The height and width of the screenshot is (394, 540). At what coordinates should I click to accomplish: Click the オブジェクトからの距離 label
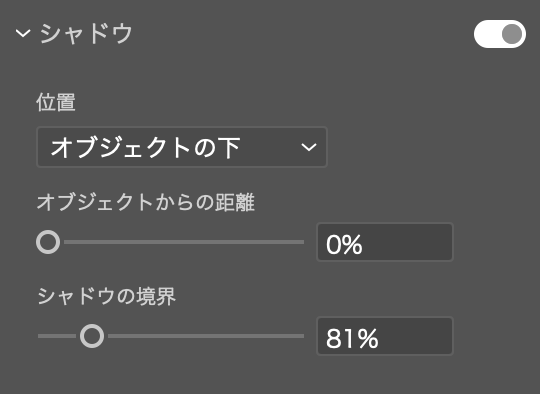(x=146, y=202)
